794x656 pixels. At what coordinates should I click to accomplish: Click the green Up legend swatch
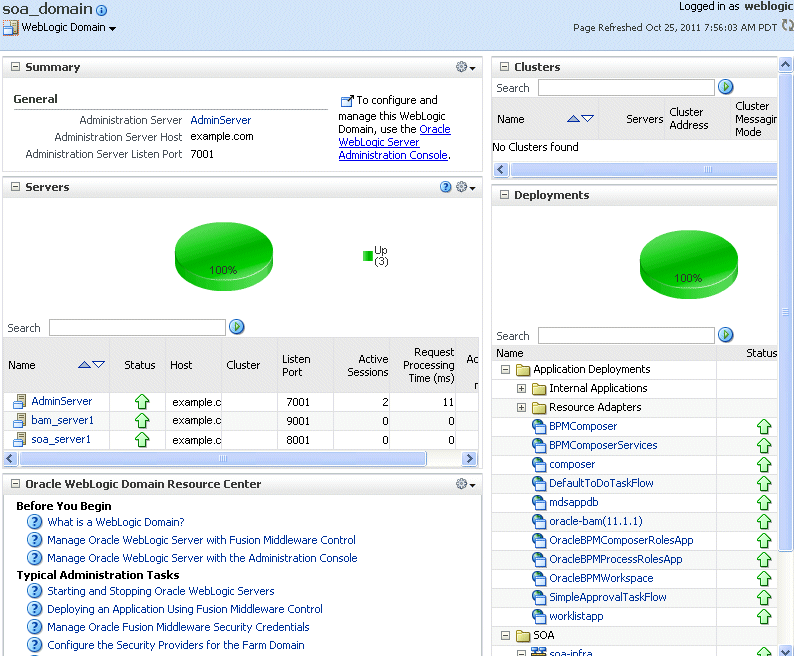point(368,256)
